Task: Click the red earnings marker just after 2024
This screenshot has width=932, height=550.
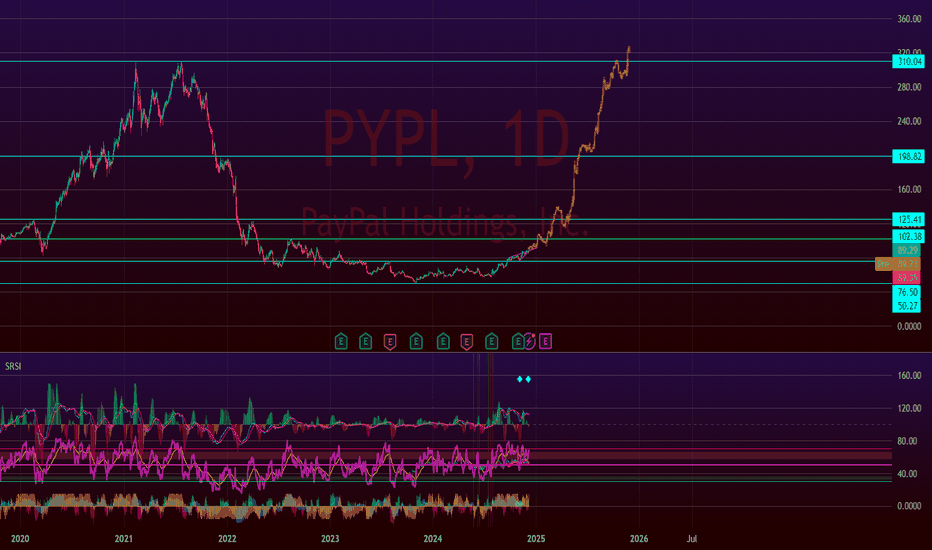Action: tap(467, 342)
